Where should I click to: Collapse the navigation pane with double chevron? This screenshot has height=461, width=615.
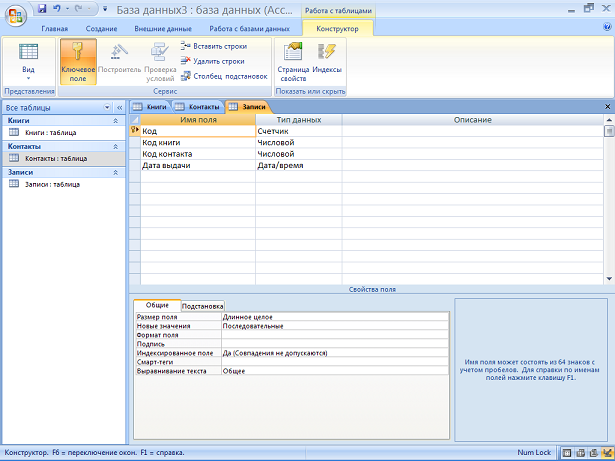click(120, 108)
